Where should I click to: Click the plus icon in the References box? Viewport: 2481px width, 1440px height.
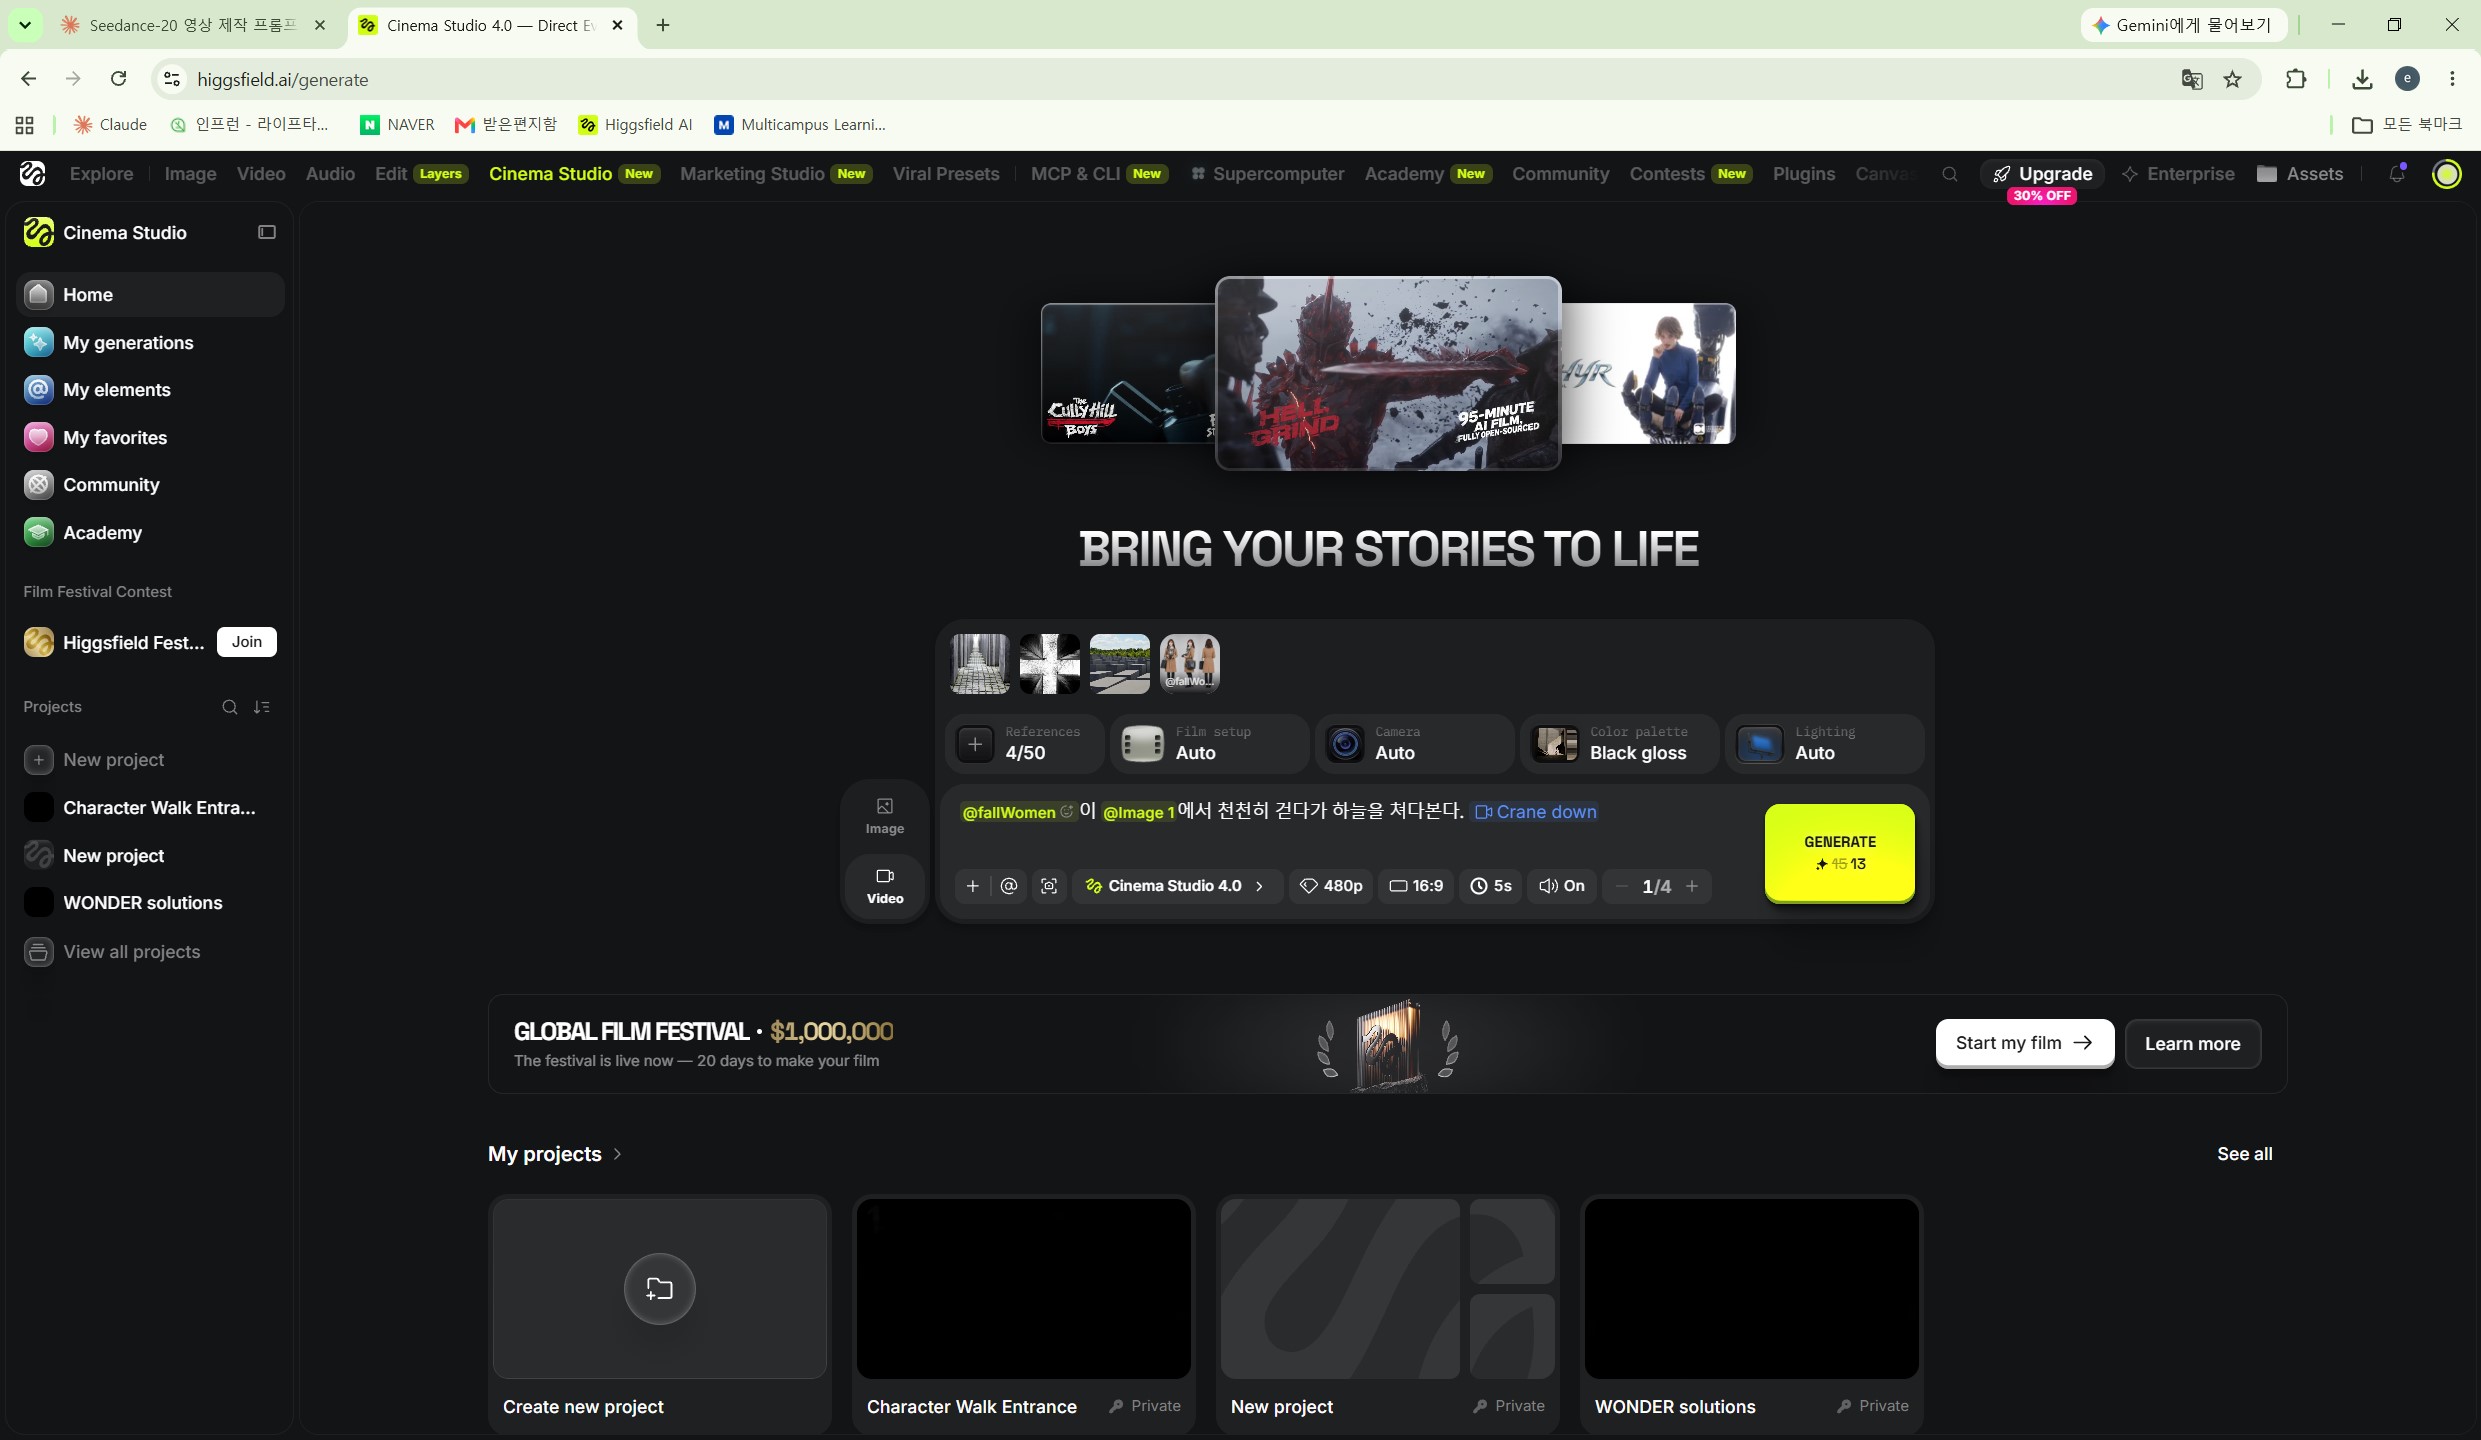975,743
